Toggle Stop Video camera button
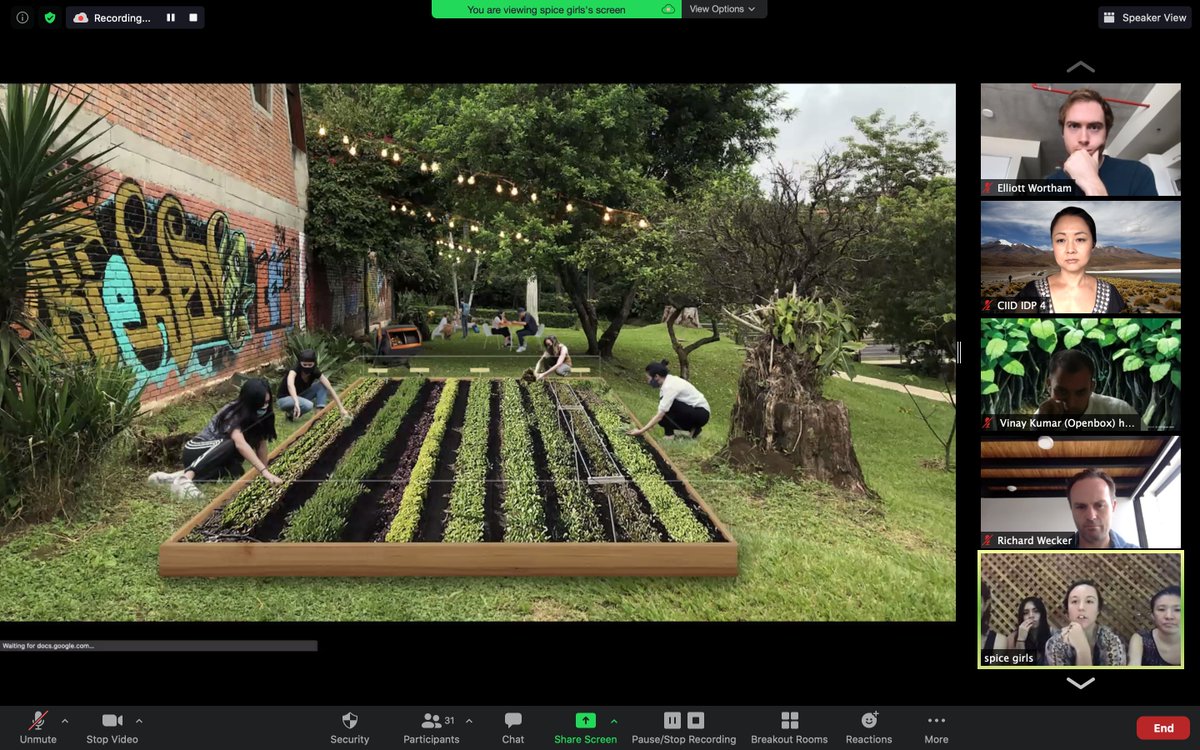This screenshot has width=1200, height=750. click(x=111, y=728)
